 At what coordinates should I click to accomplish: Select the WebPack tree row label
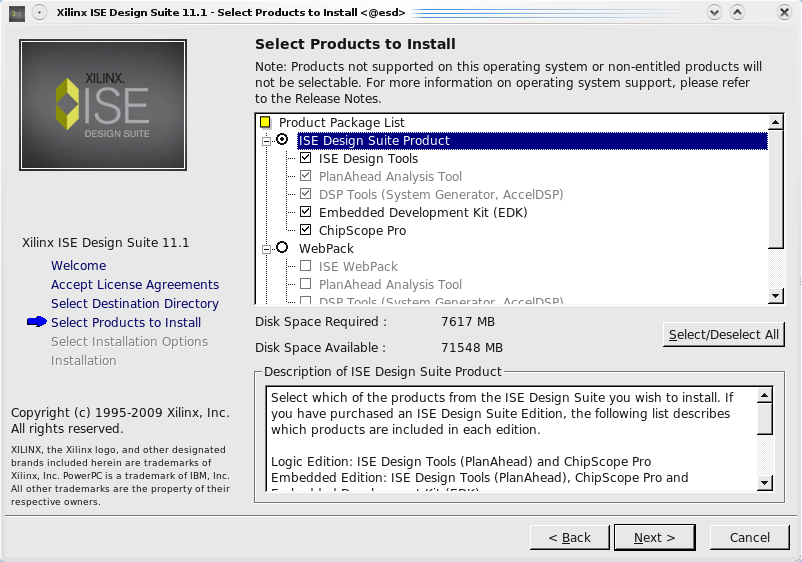[x=326, y=249]
